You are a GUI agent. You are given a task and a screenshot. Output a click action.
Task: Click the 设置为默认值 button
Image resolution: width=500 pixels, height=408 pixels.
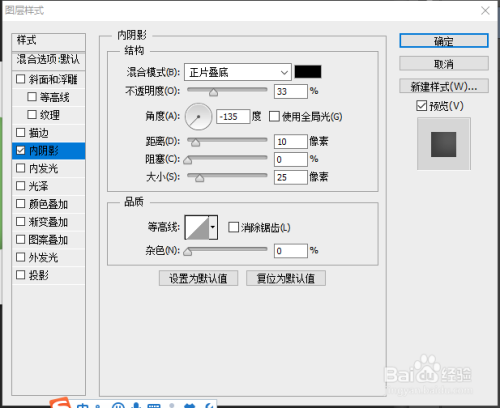198,278
